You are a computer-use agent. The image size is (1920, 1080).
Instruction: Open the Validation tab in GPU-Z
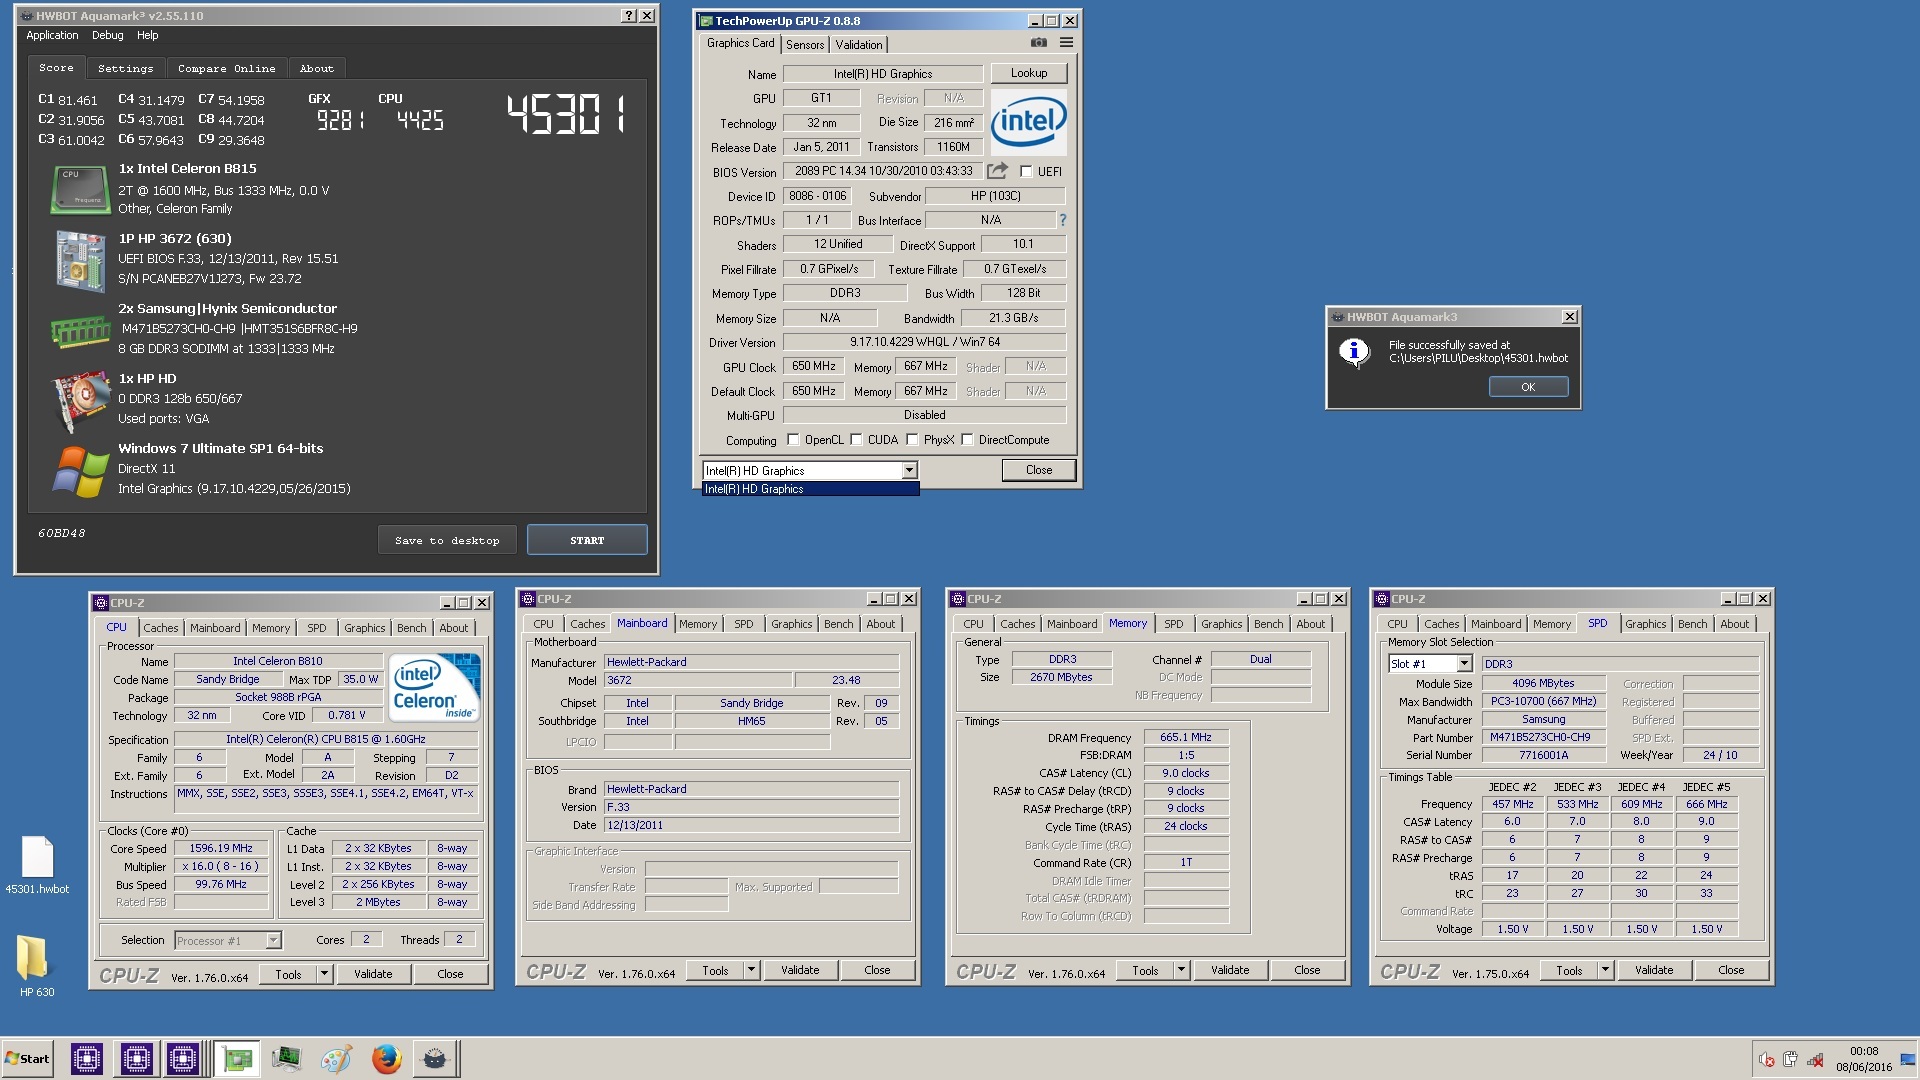[859, 45]
